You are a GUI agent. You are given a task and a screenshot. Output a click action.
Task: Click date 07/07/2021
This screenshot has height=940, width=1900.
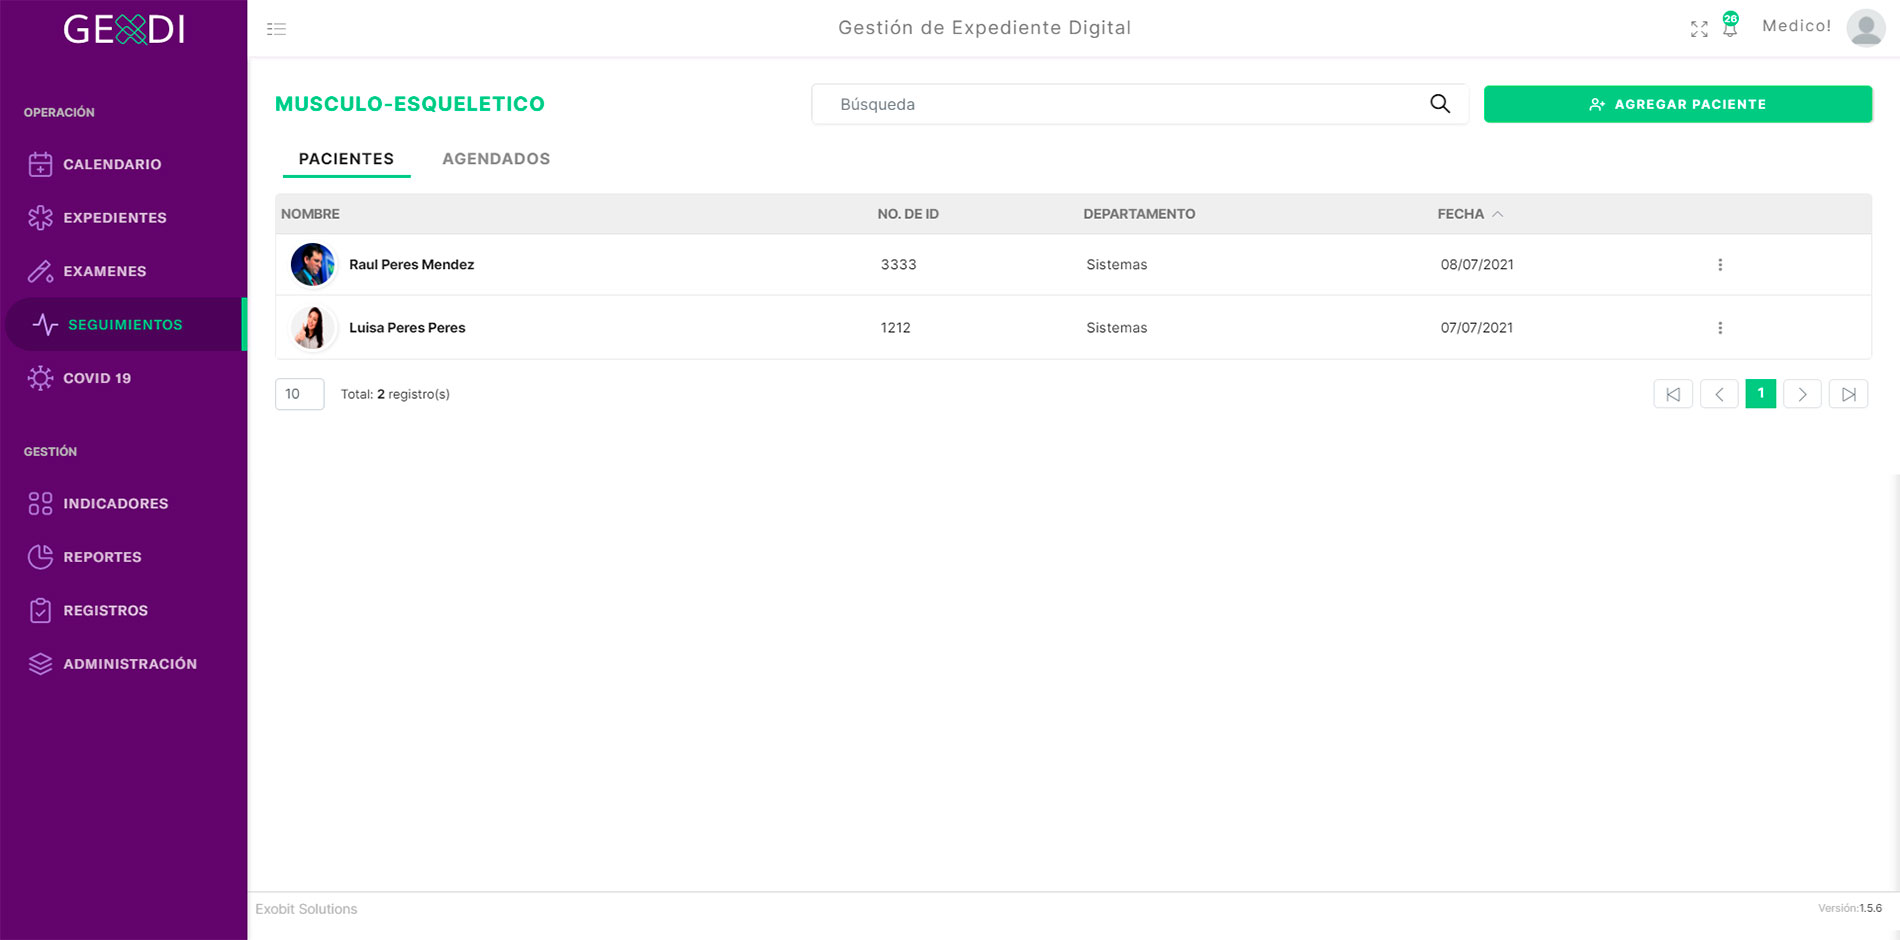tap(1476, 328)
